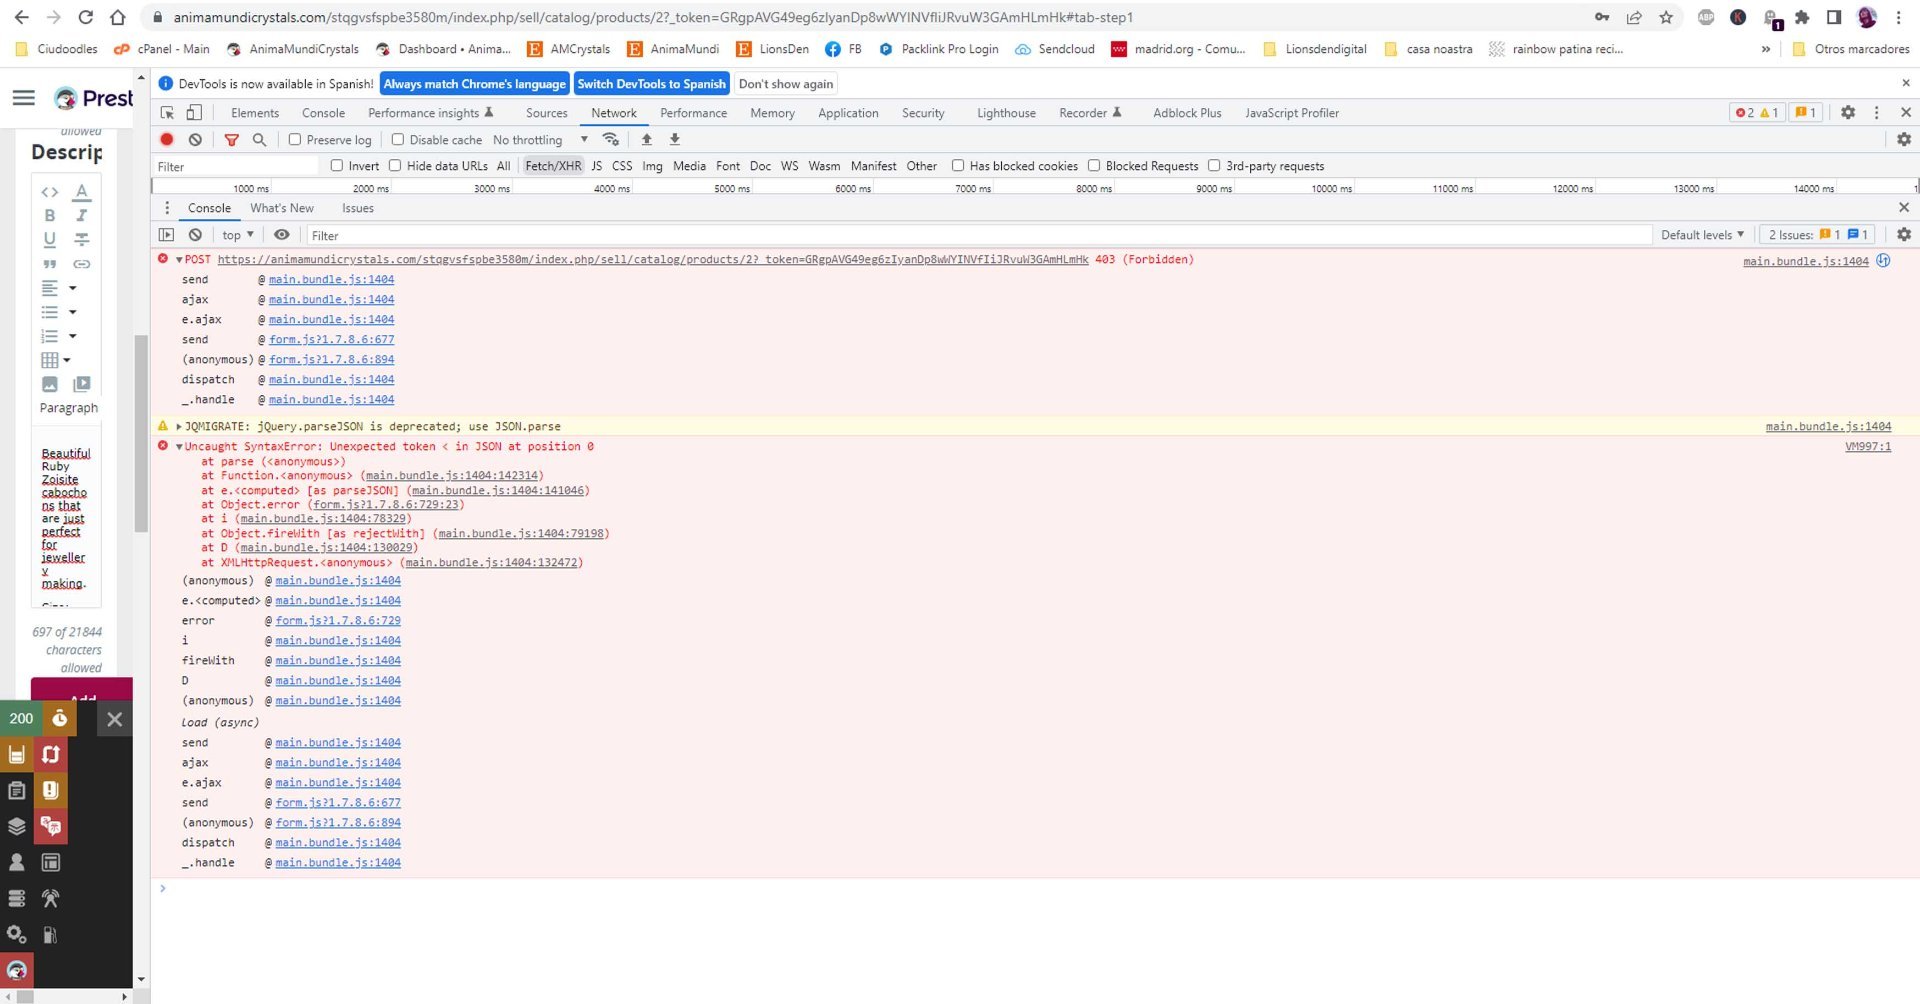Check Hide data URLs checkbox
This screenshot has height=1004, width=1920.
click(395, 166)
